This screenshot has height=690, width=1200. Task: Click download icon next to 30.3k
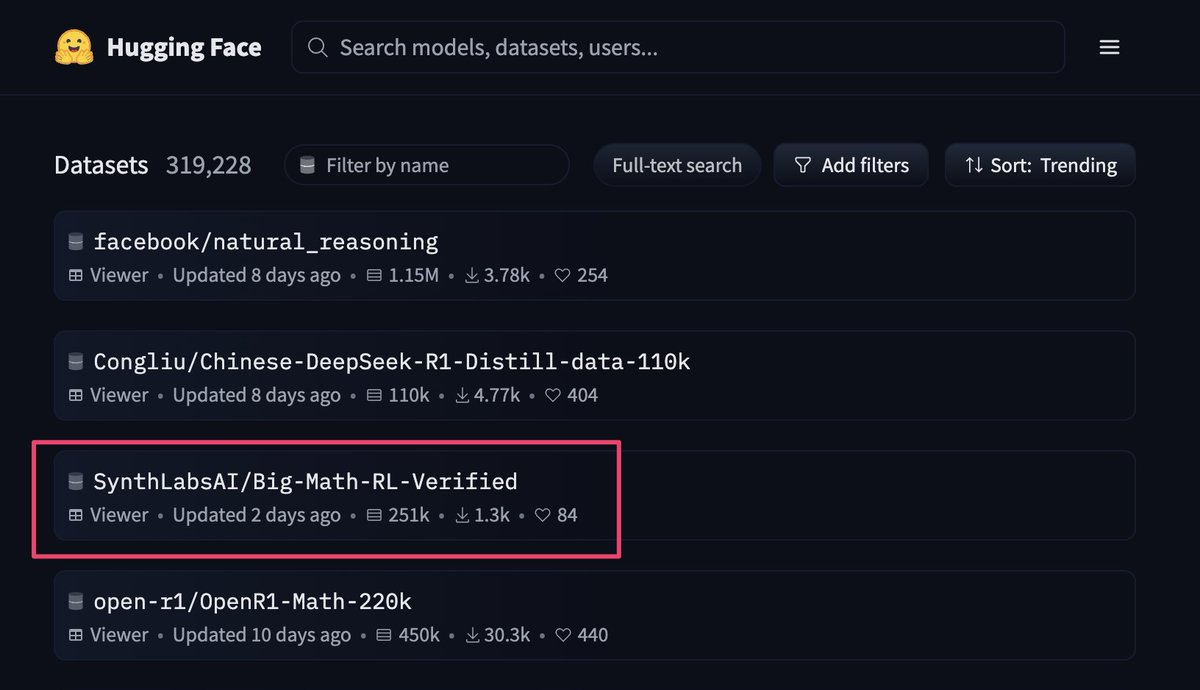pos(472,635)
